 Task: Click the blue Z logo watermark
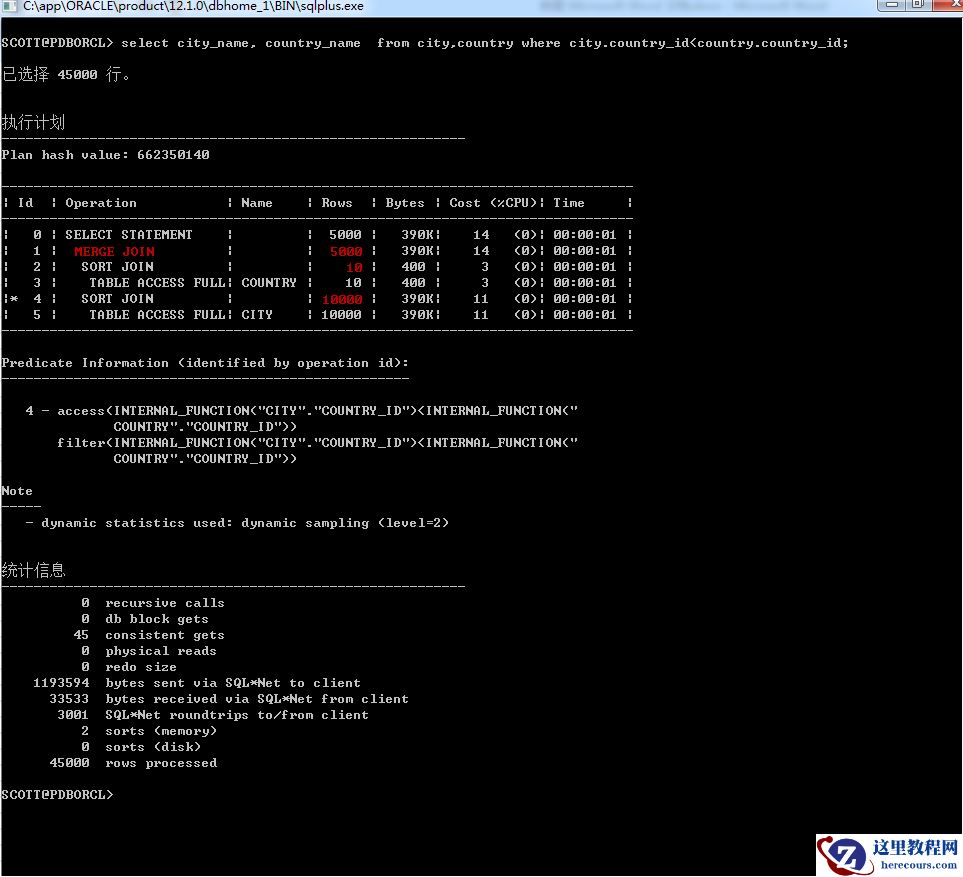tap(843, 855)
